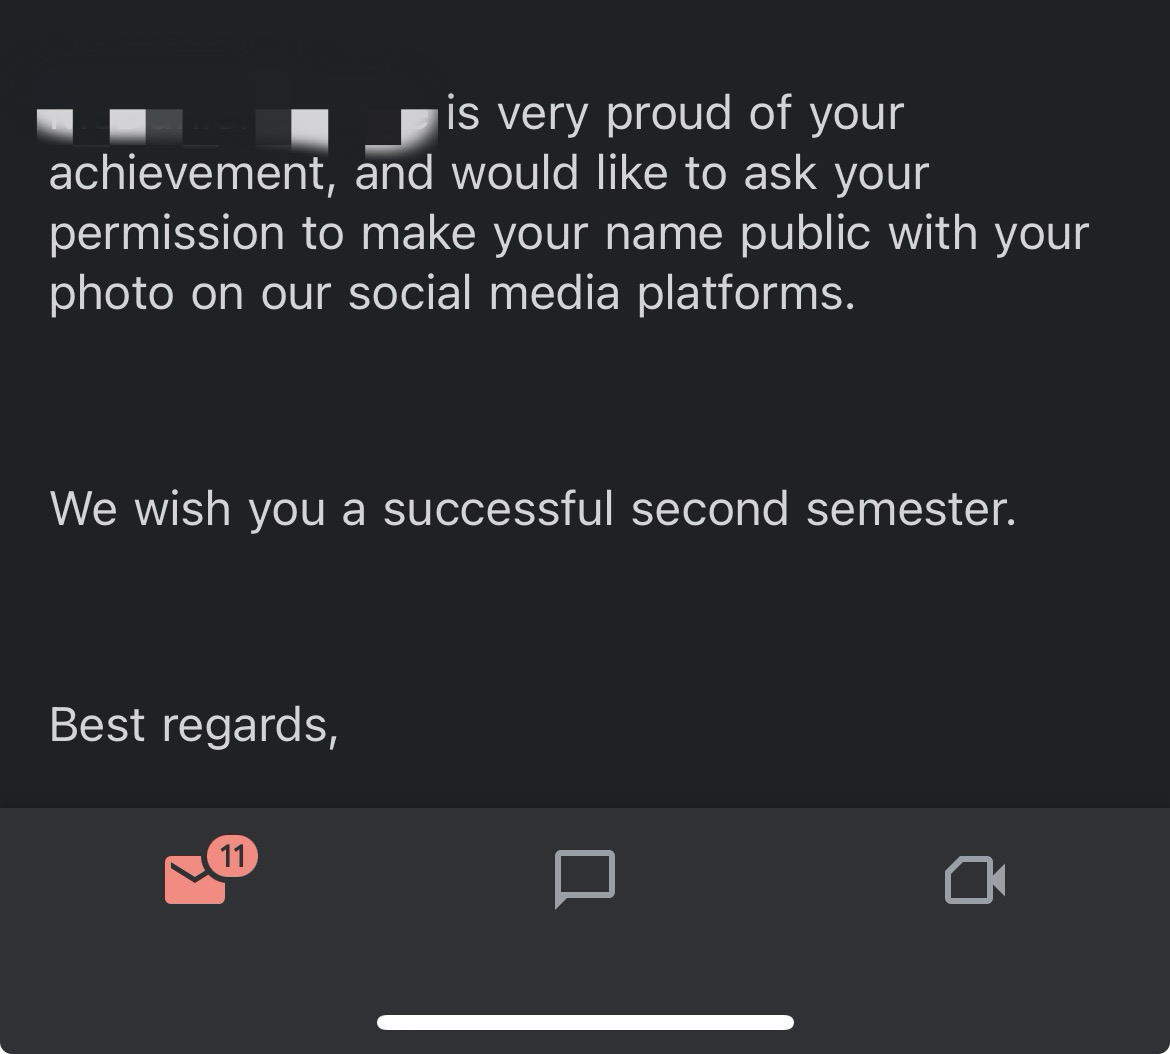The image size is (1170, 1054).
Task: Tap the word "photo" in the message
Action: pos(111,294)
